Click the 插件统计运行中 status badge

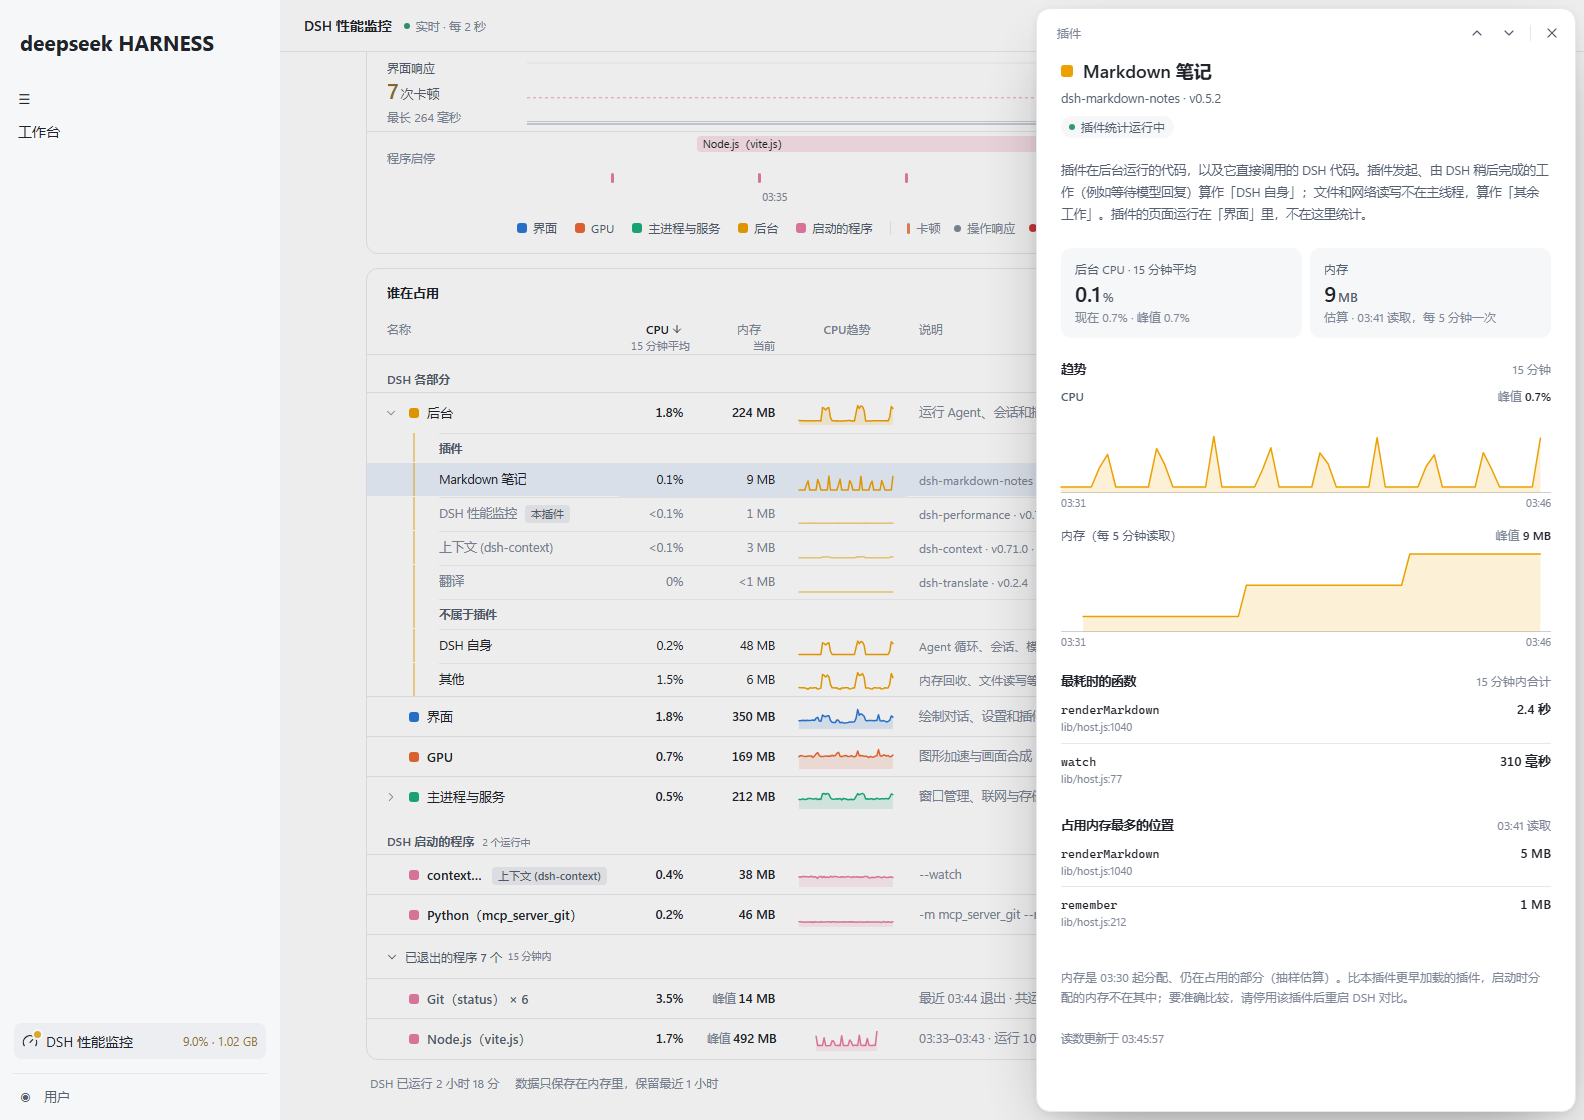coord(1116,127)
